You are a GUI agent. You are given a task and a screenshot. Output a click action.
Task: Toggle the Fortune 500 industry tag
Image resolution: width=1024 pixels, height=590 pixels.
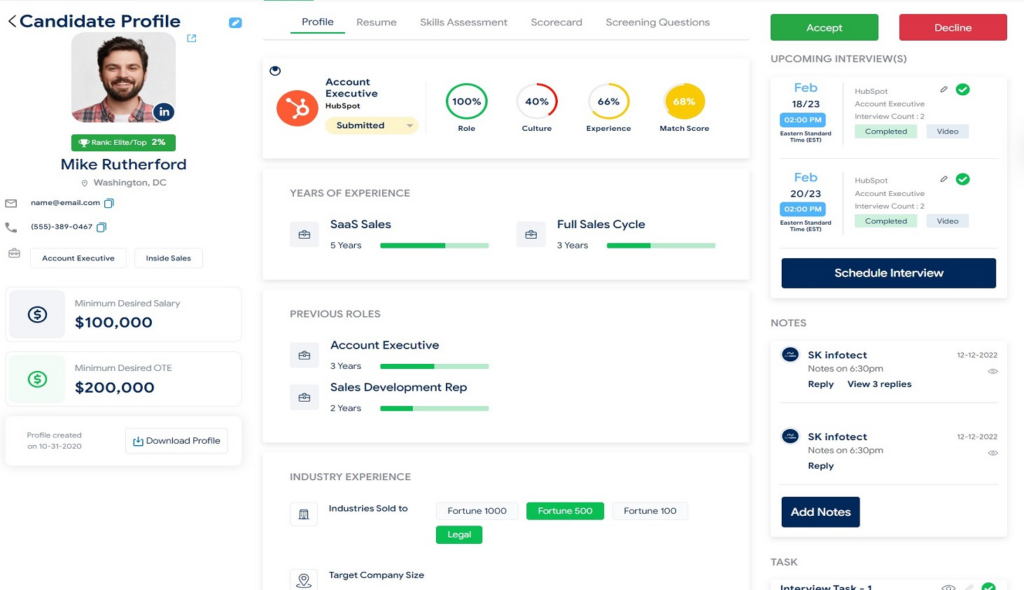565,511
